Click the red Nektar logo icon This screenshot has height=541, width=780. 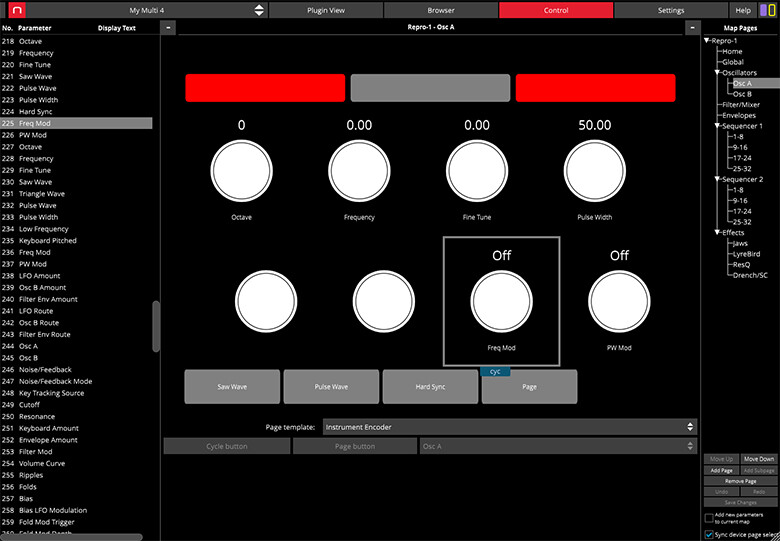click(17, 10)
